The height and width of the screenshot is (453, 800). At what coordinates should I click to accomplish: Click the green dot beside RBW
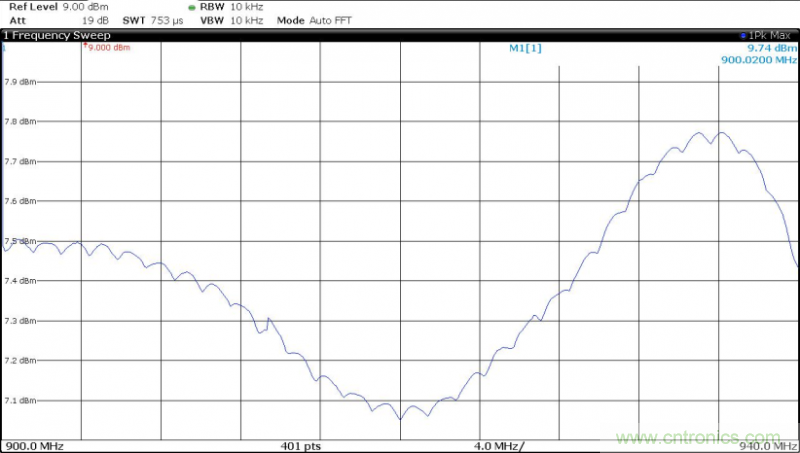point(192,7)
